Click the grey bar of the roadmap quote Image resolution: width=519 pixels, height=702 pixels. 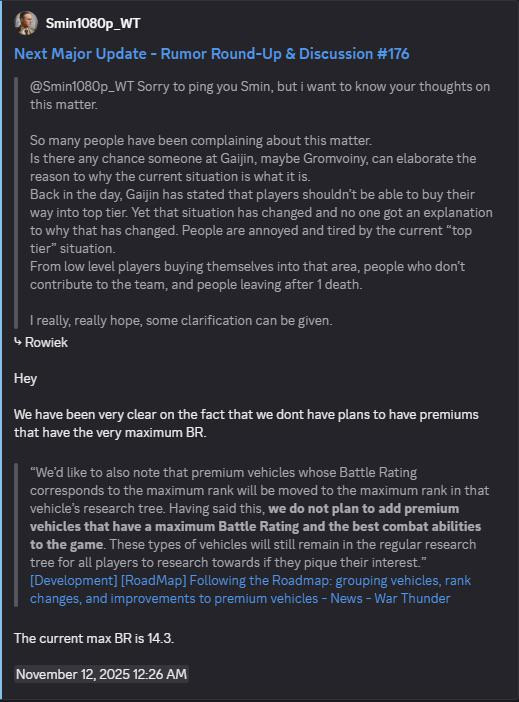(16, 535)
